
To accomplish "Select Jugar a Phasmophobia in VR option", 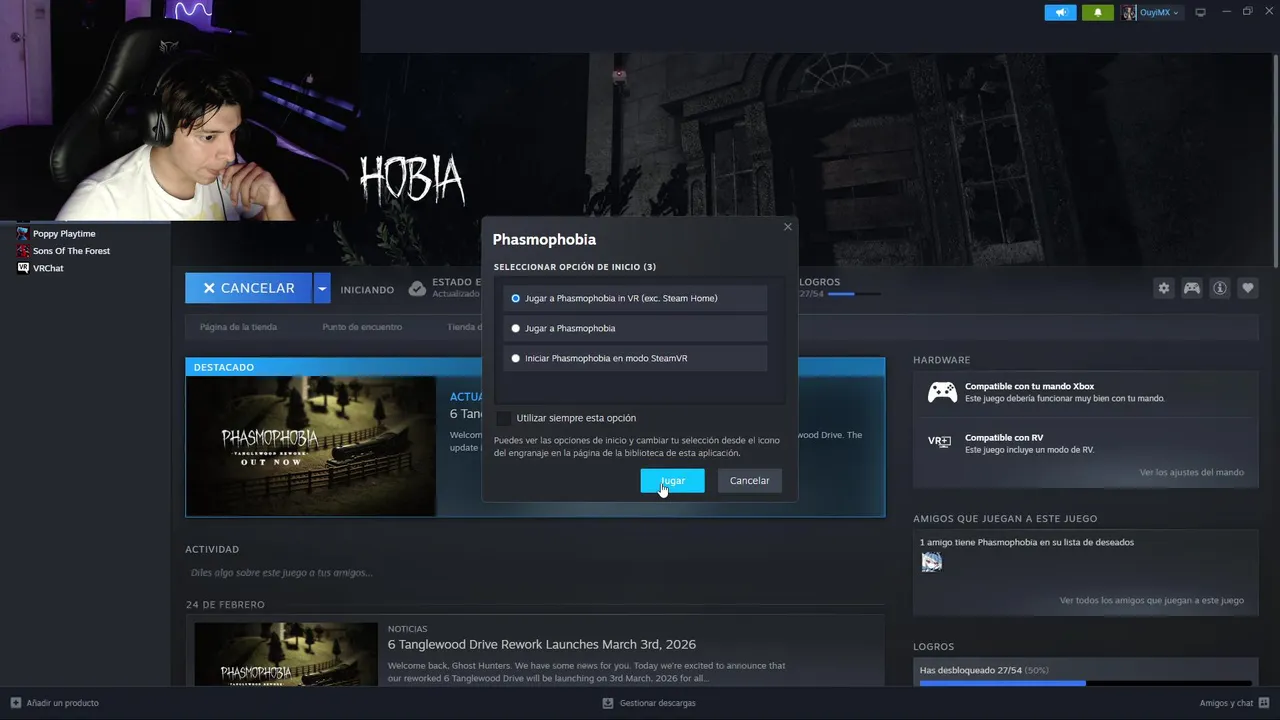I will pyautogui.click(x=635, y=298).
